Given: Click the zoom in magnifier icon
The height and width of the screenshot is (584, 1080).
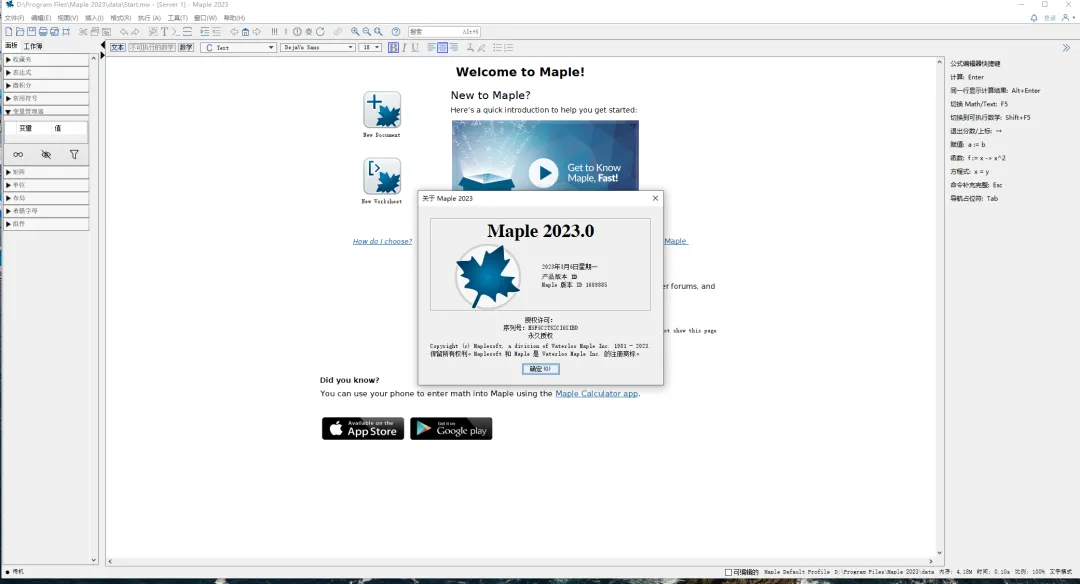Looking at the screenshot, I should 355,32.
